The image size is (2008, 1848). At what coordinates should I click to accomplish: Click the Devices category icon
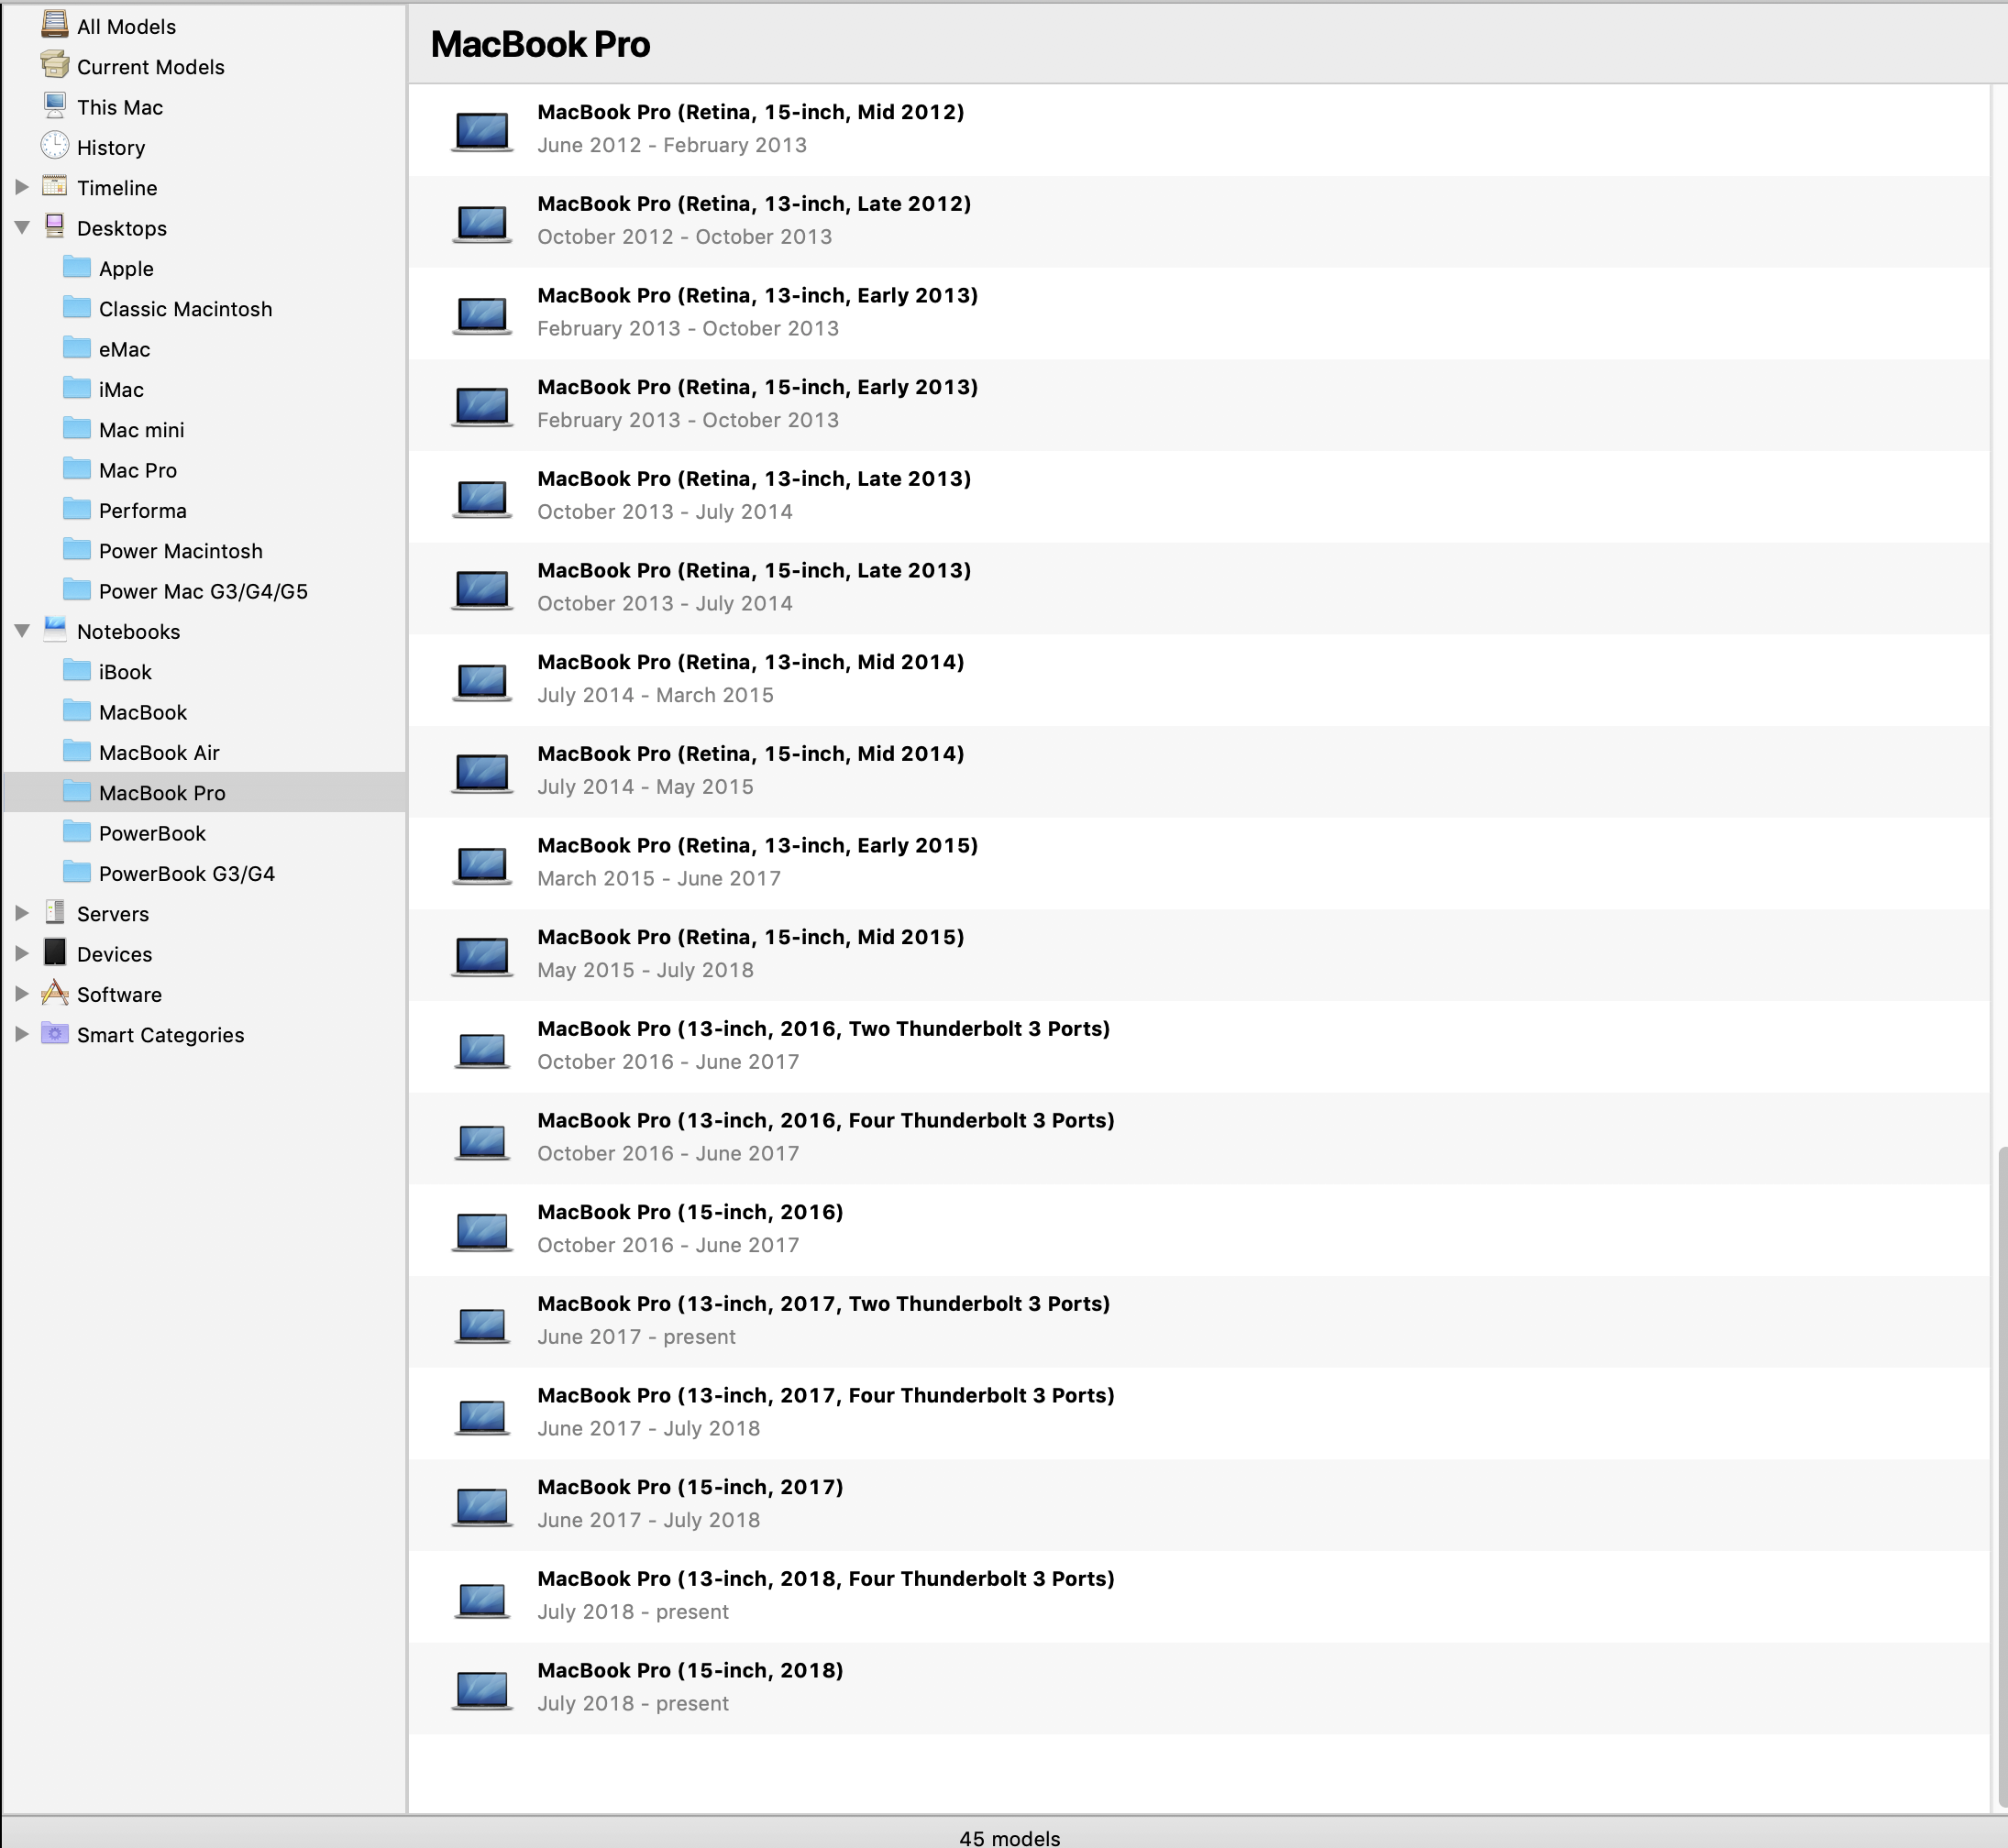coord(55,952)
